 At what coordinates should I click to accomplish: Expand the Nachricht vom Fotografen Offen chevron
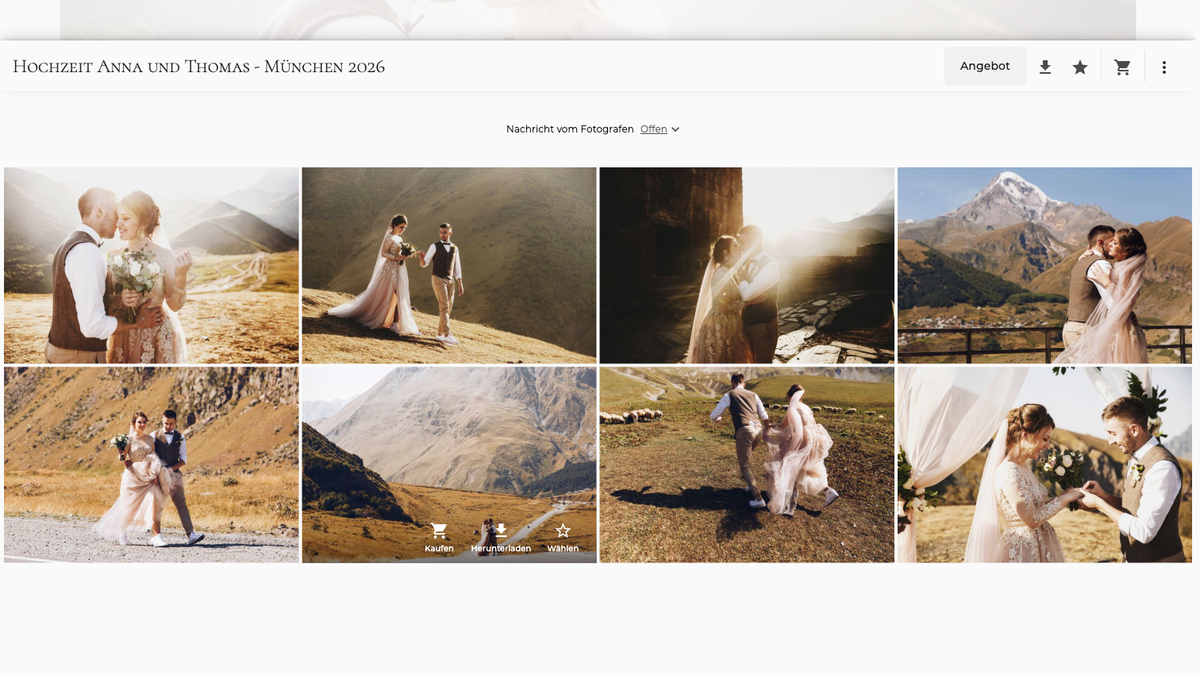point(675,129)
